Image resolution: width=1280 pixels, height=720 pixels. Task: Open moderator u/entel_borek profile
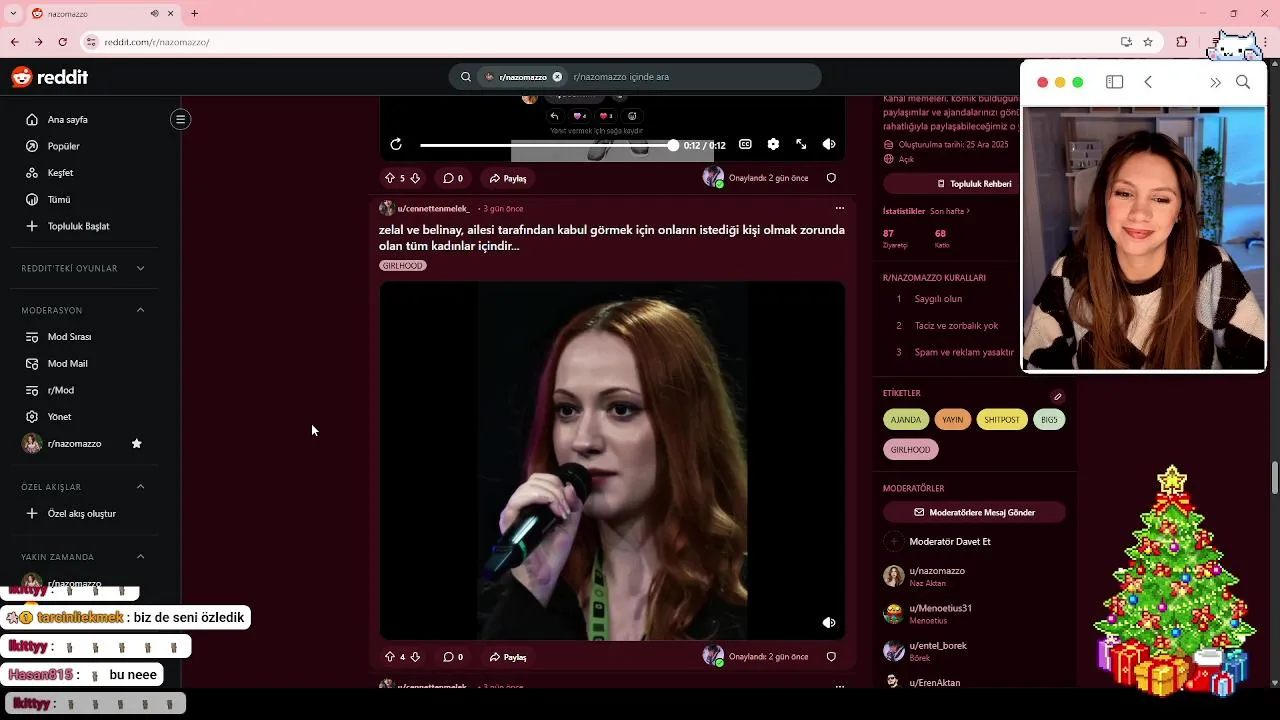tap(938, 646)
